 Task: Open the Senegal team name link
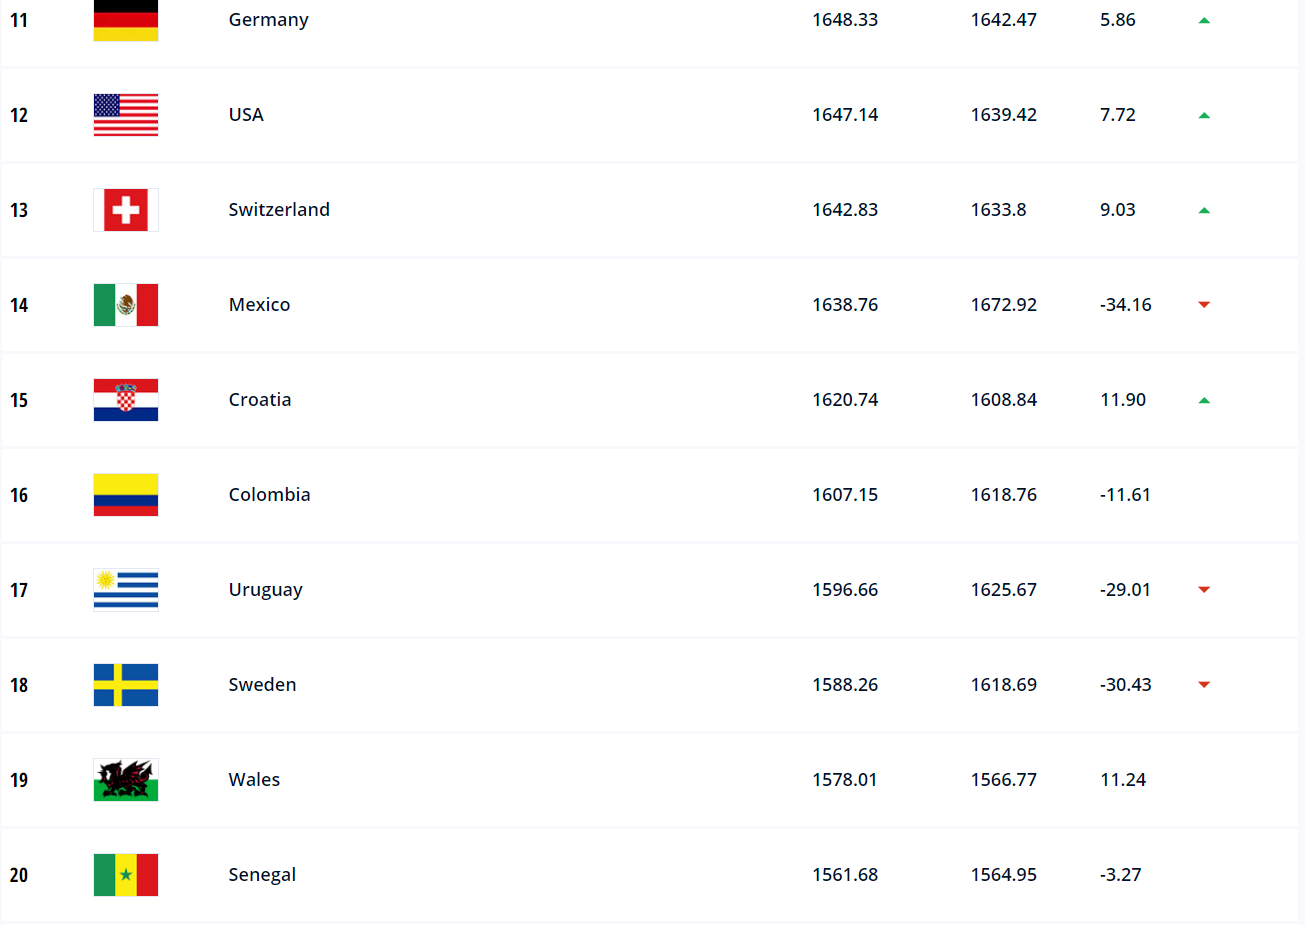262,875
